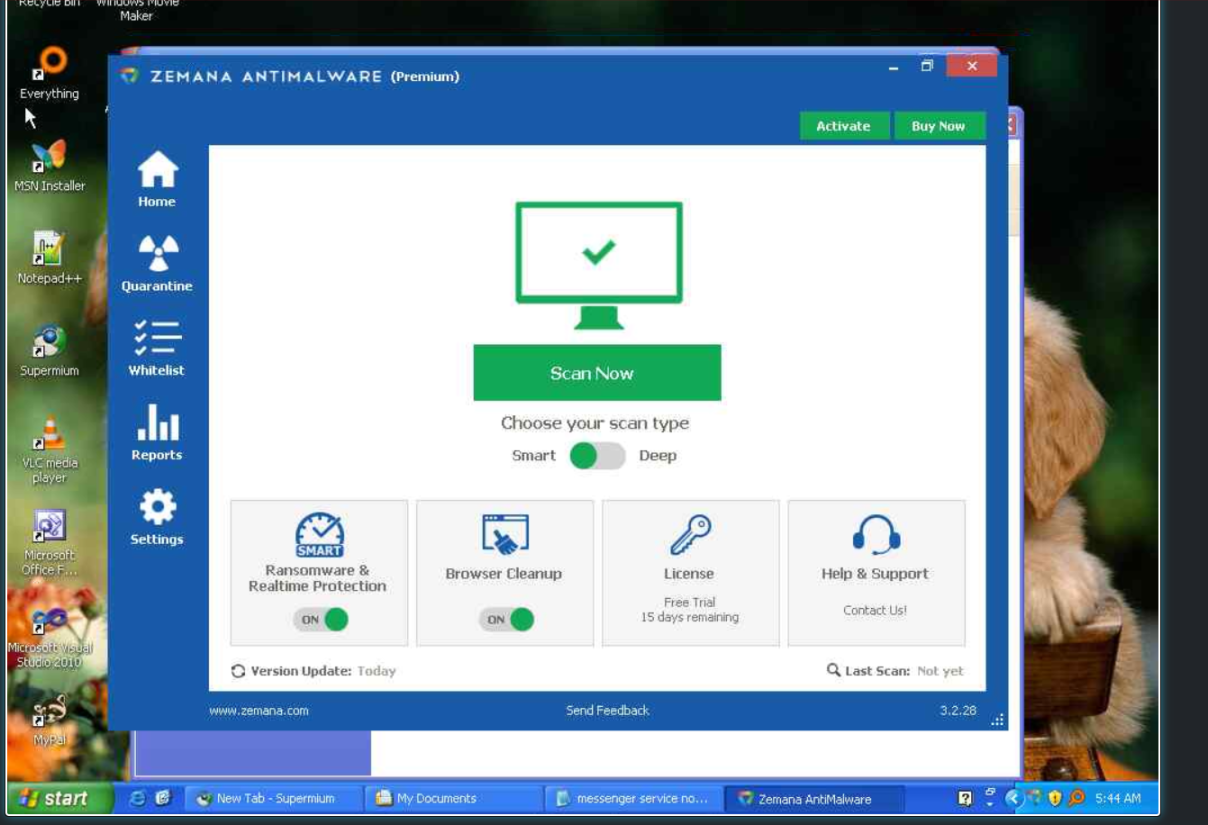1208x825 pixels.
Task: Click the License key icon
Action: coord(690,535)
